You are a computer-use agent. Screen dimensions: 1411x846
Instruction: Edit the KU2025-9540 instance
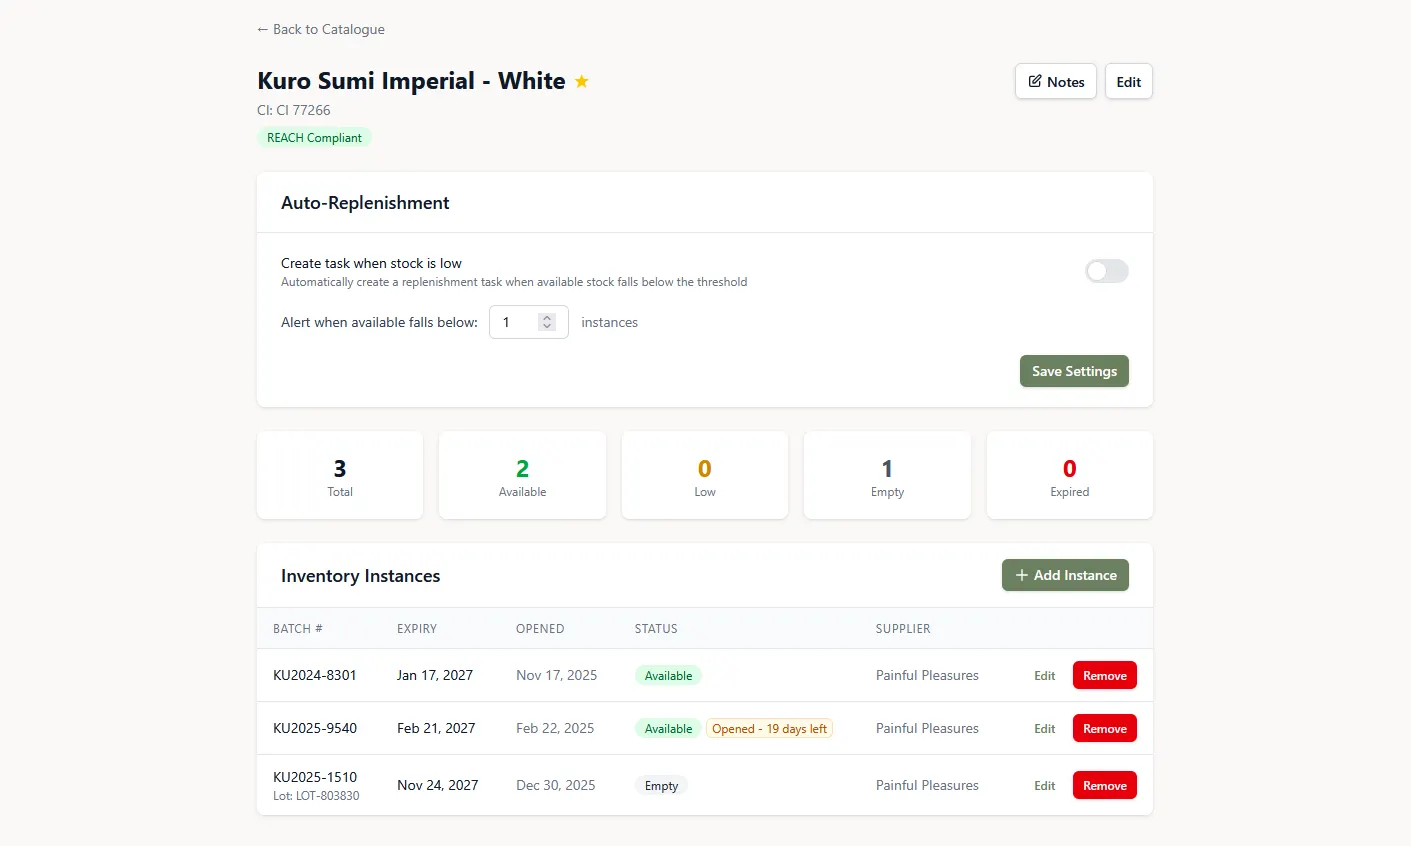[1044, 729]
